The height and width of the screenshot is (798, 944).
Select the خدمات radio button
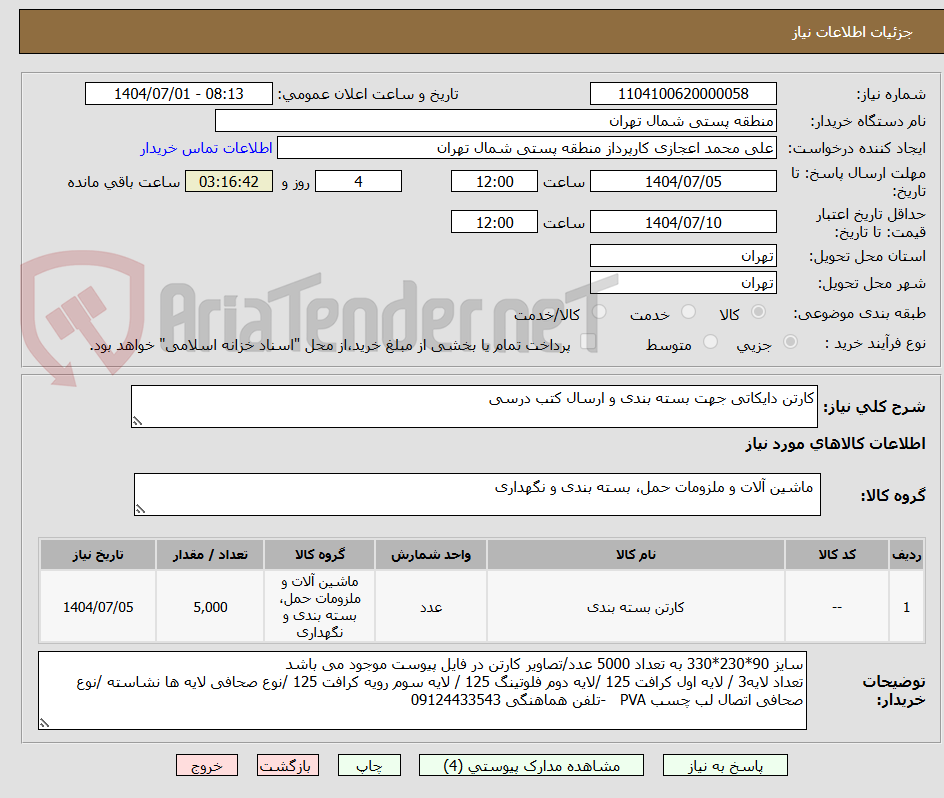pos(688,312)
